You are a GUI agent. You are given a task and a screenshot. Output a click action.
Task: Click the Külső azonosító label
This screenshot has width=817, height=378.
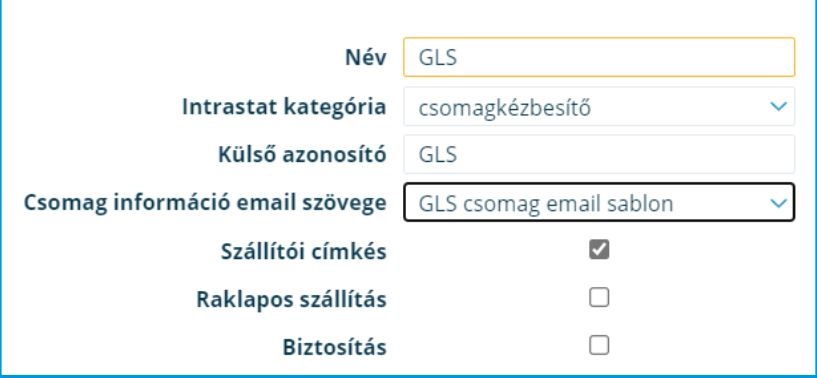click(x=302, y=154)
